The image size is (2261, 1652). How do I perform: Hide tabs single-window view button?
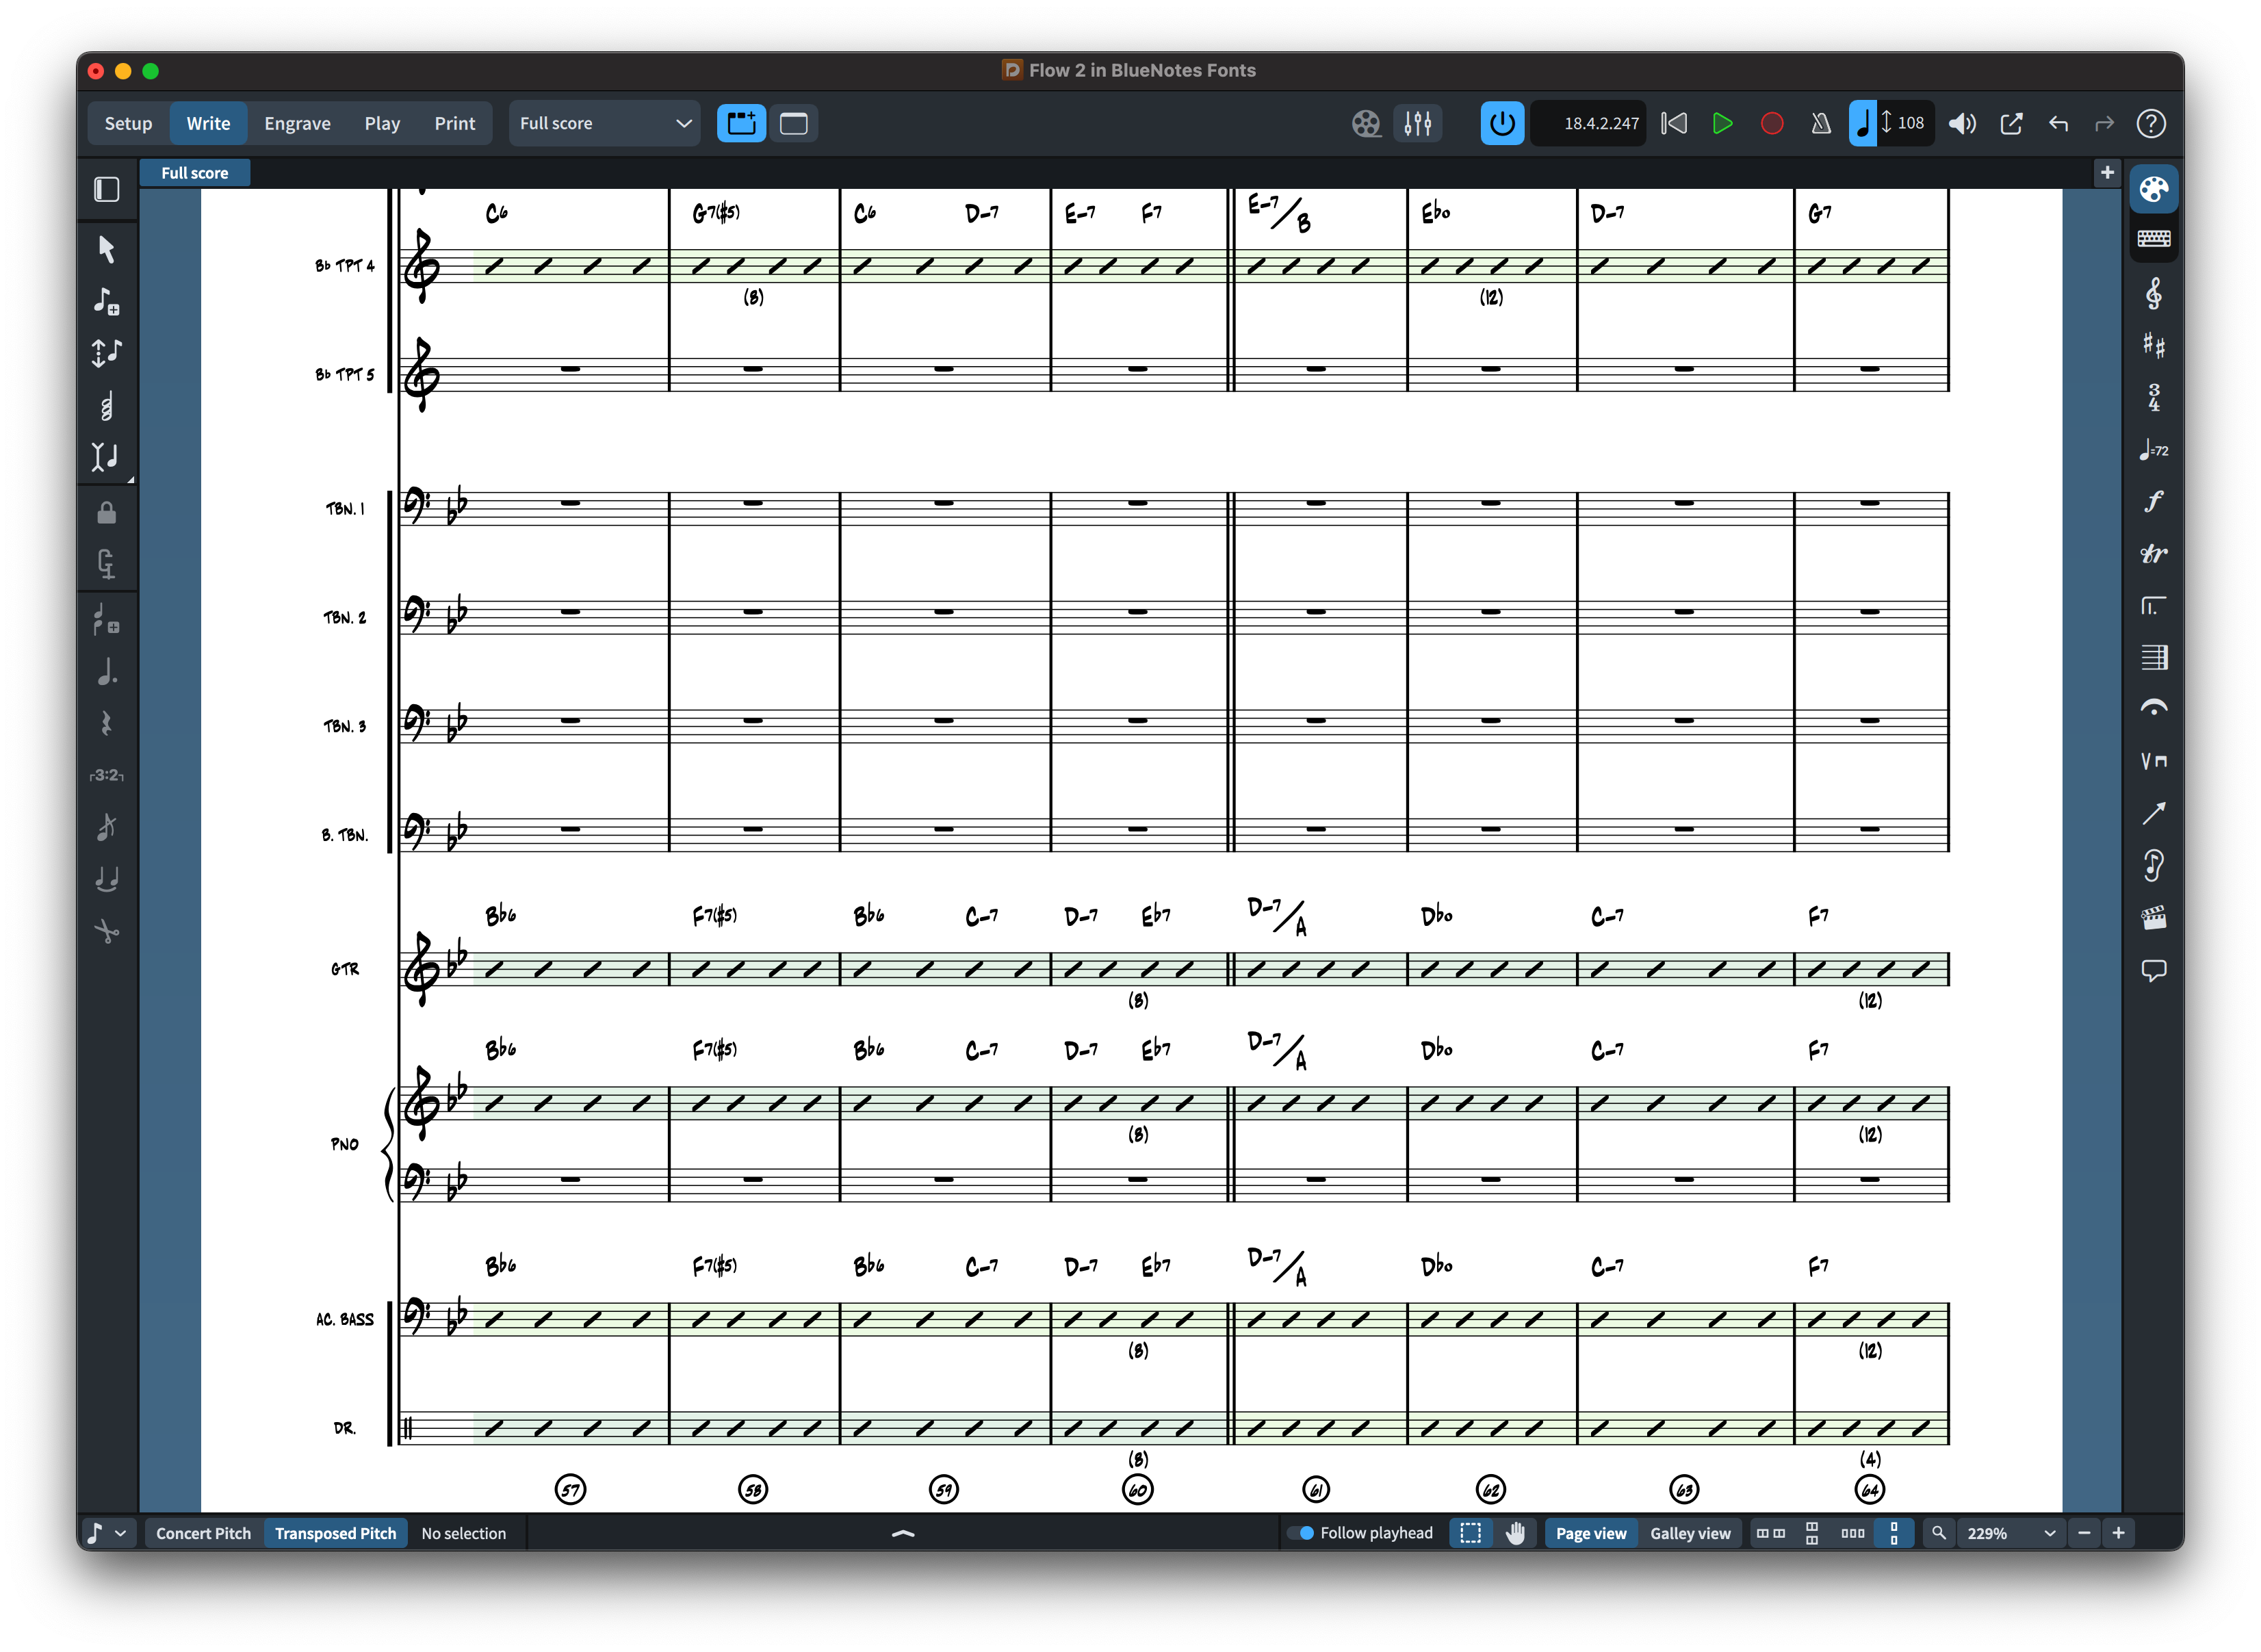[x=794, y=123]
